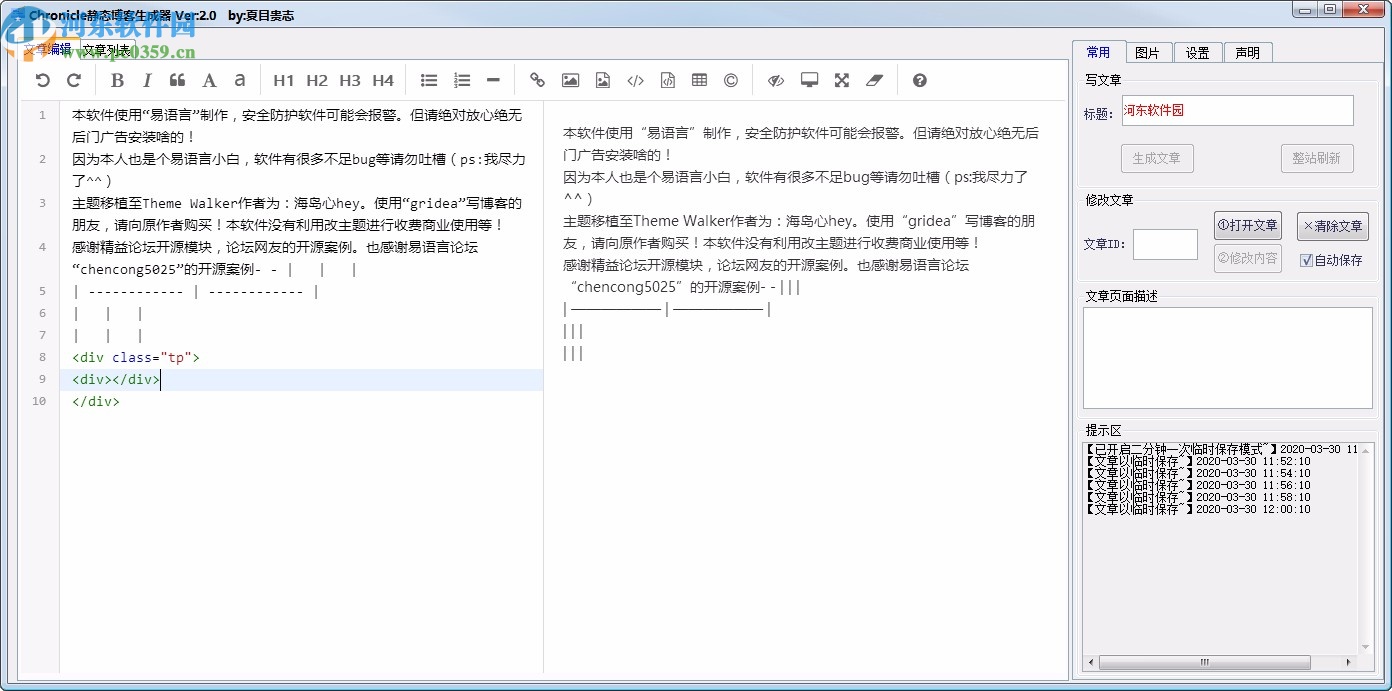Toggle fullscreen editor mode
The width and height of the screenshot is (1392, 691).
842,80
